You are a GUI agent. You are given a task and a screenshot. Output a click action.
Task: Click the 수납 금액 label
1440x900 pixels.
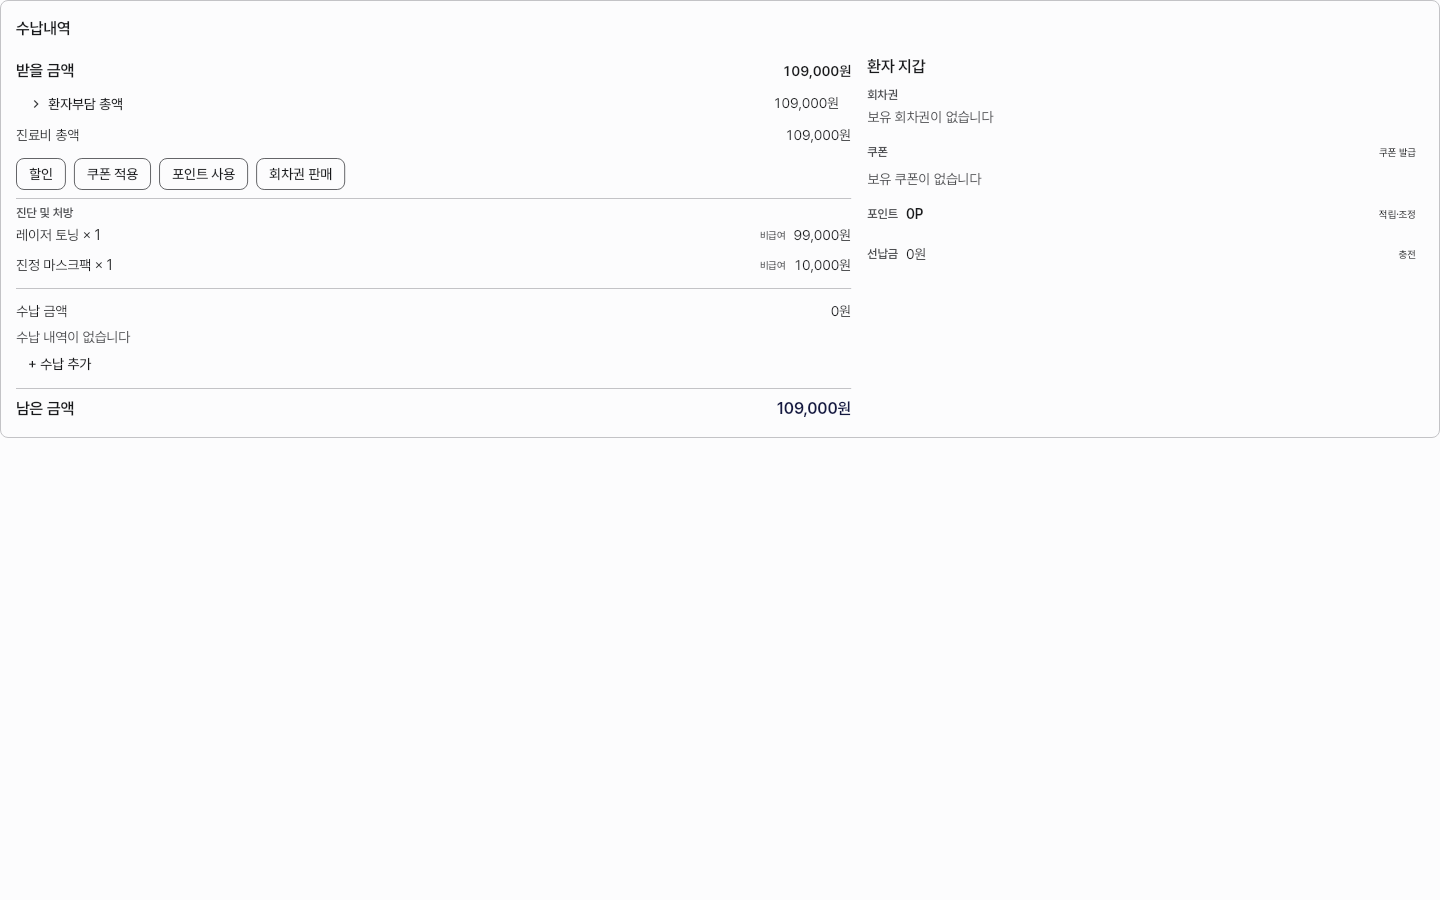tap(42, 311)
